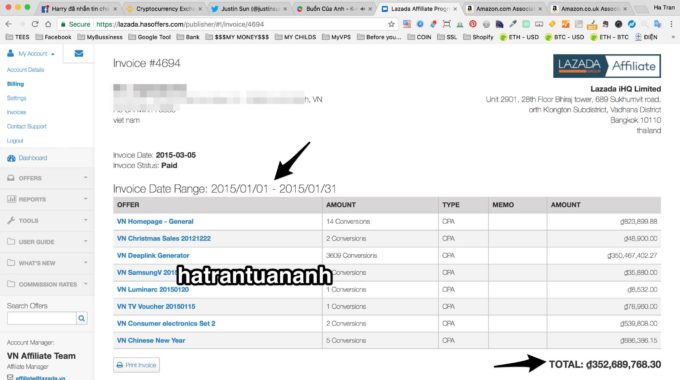680x380 pixels.
Task: Click the Ha Tran profile button
Action: 664,7
